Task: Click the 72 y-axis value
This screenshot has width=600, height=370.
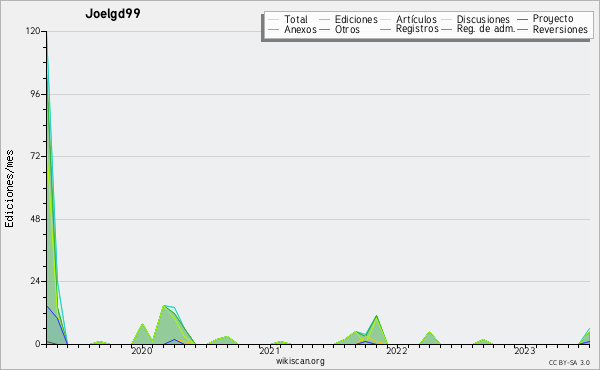Action: tap(35, 156)
